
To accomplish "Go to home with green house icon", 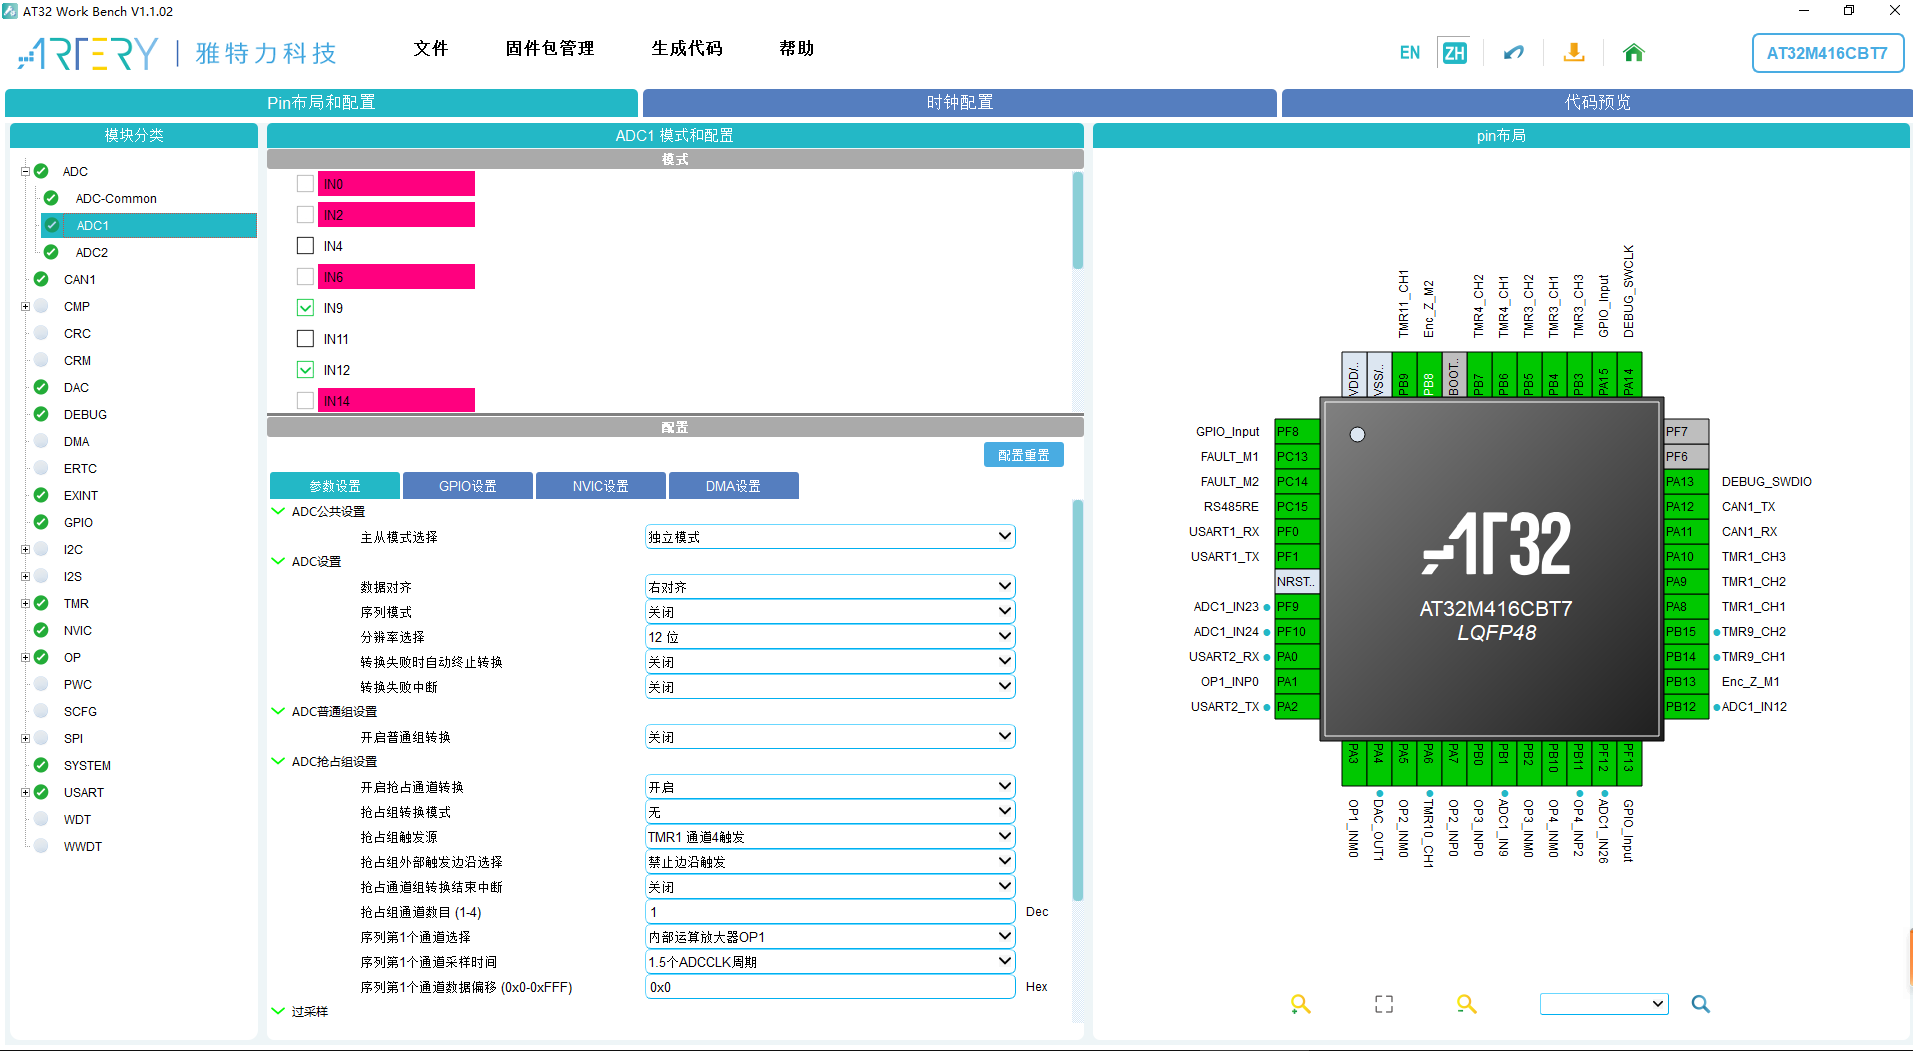I will [x=1634, y=52].
